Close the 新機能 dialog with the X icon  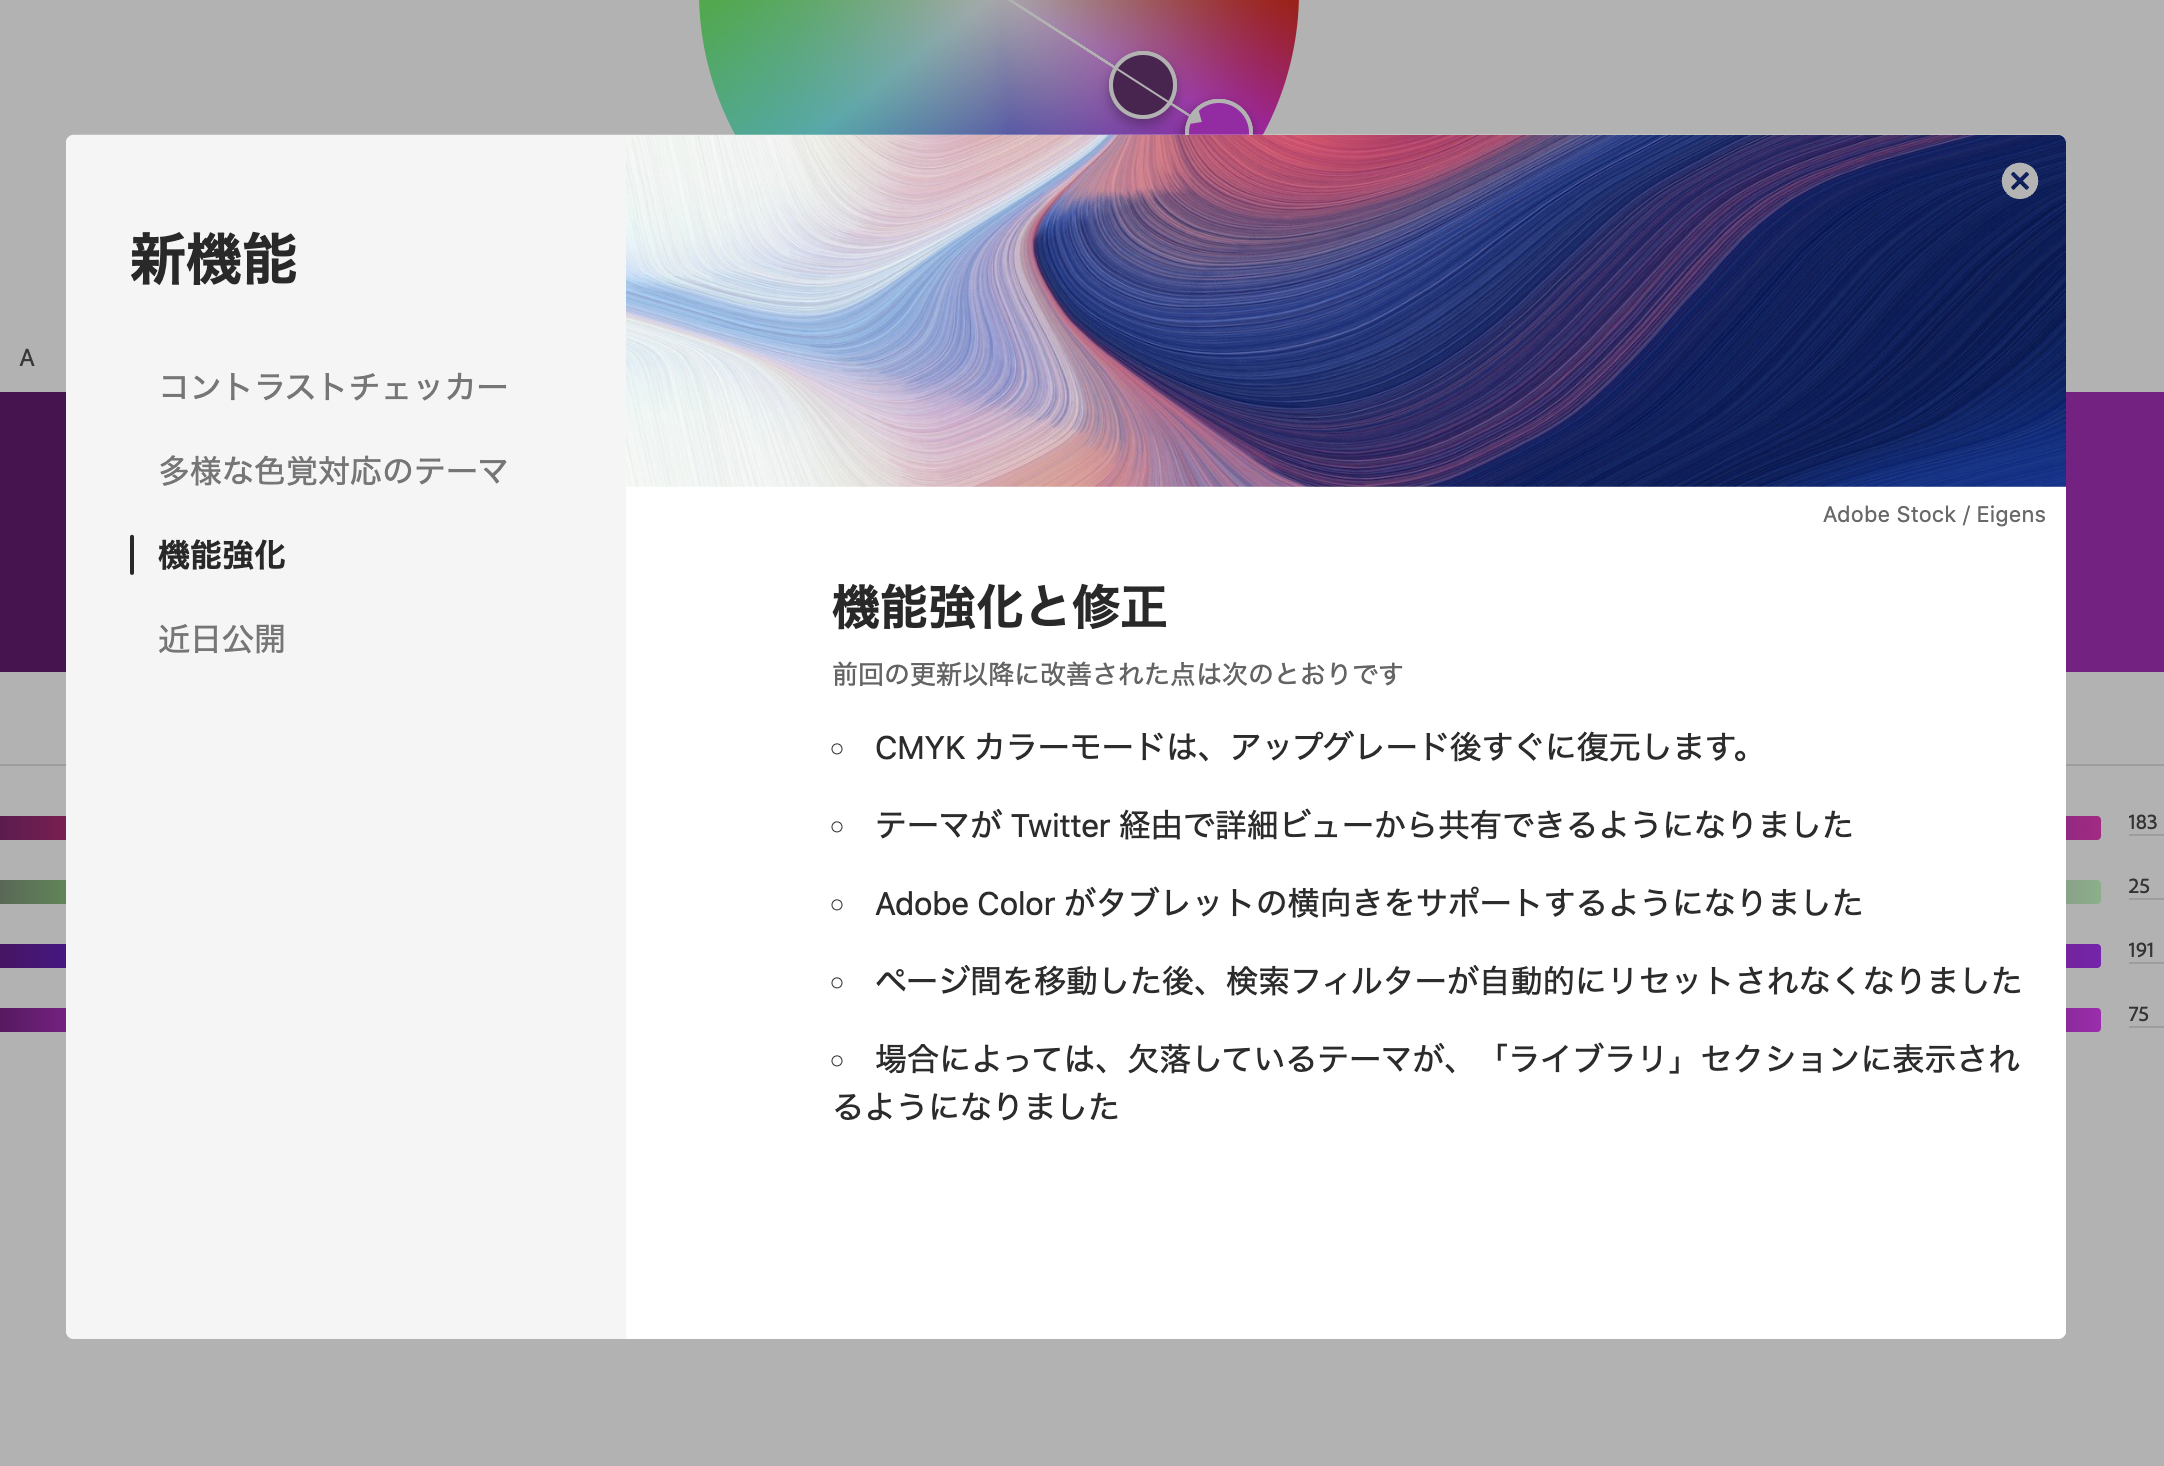(2021, 181)
